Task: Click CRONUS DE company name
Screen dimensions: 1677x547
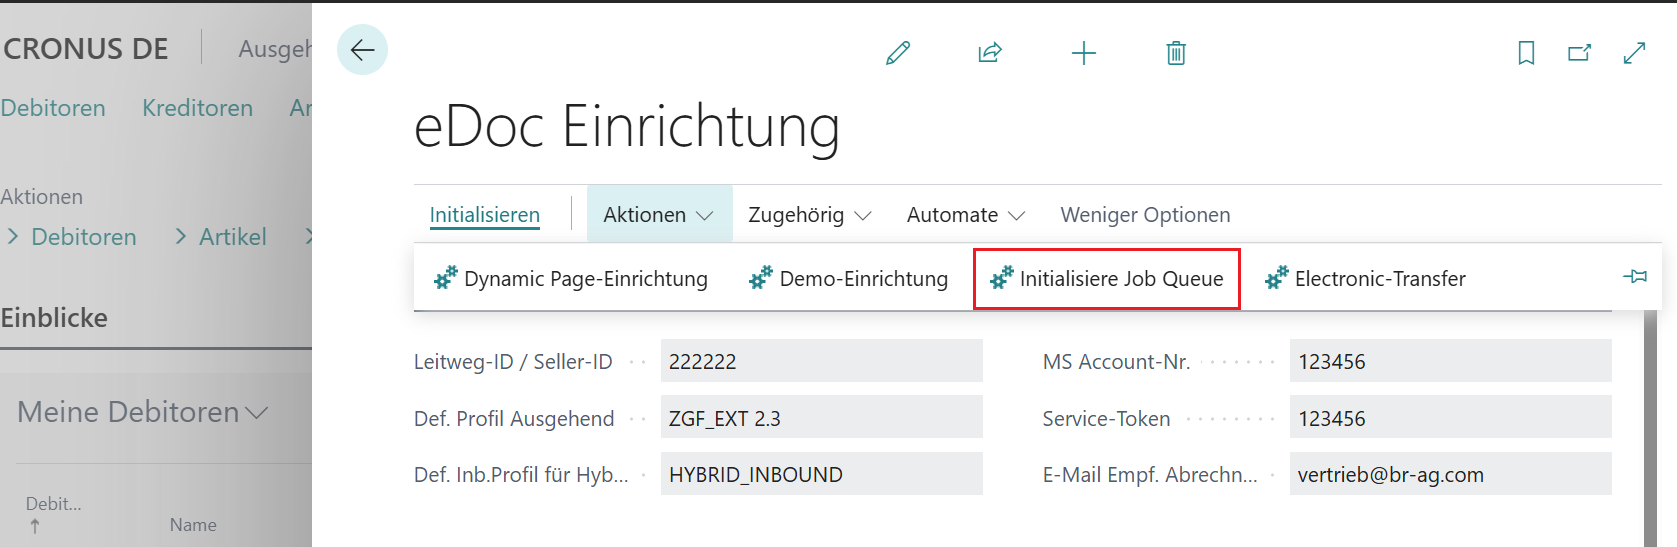Action: 86,49
